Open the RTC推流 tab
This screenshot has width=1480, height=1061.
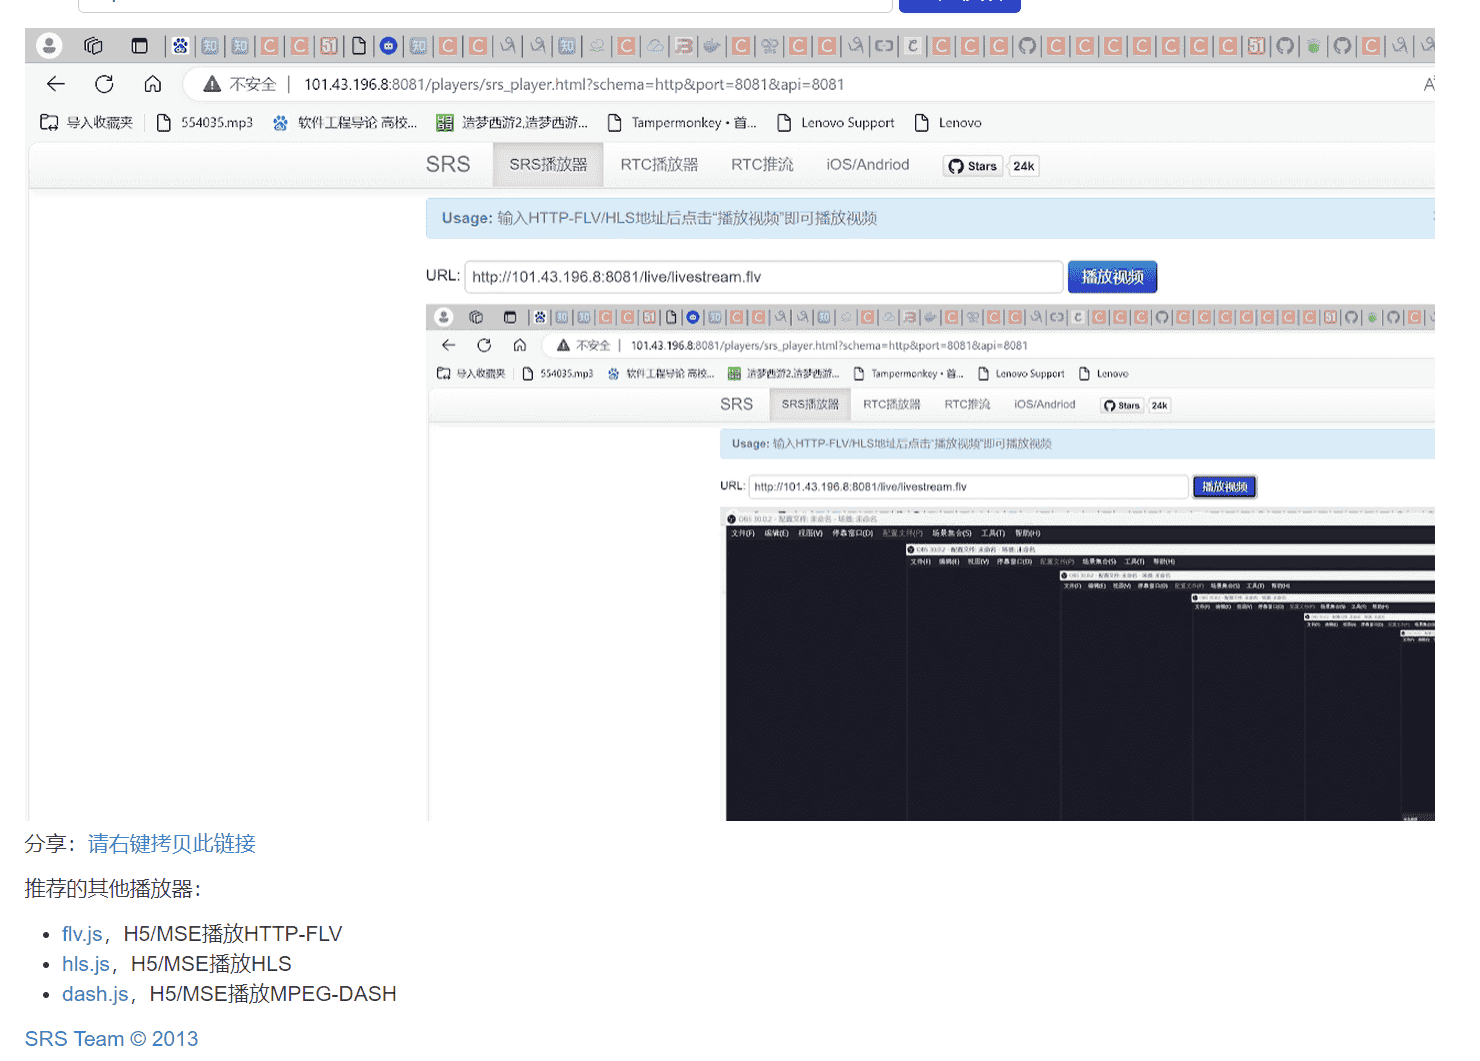(761, 164)
